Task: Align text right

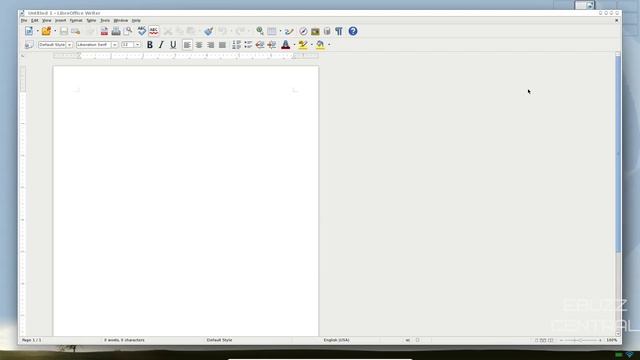Action: point(211,45)
